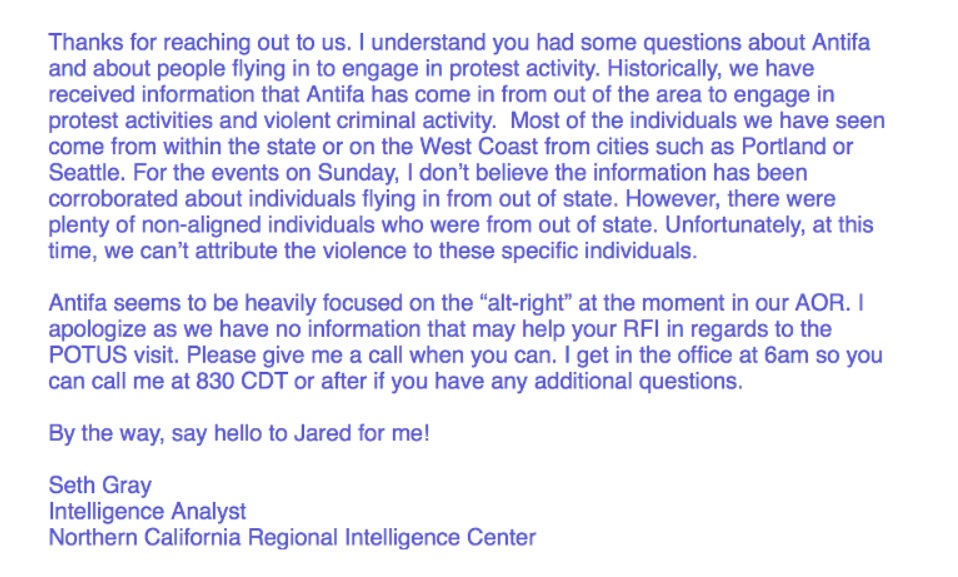Click the quoted term "alt-right"
Screen dimensions: 958x577
(526, 303)
